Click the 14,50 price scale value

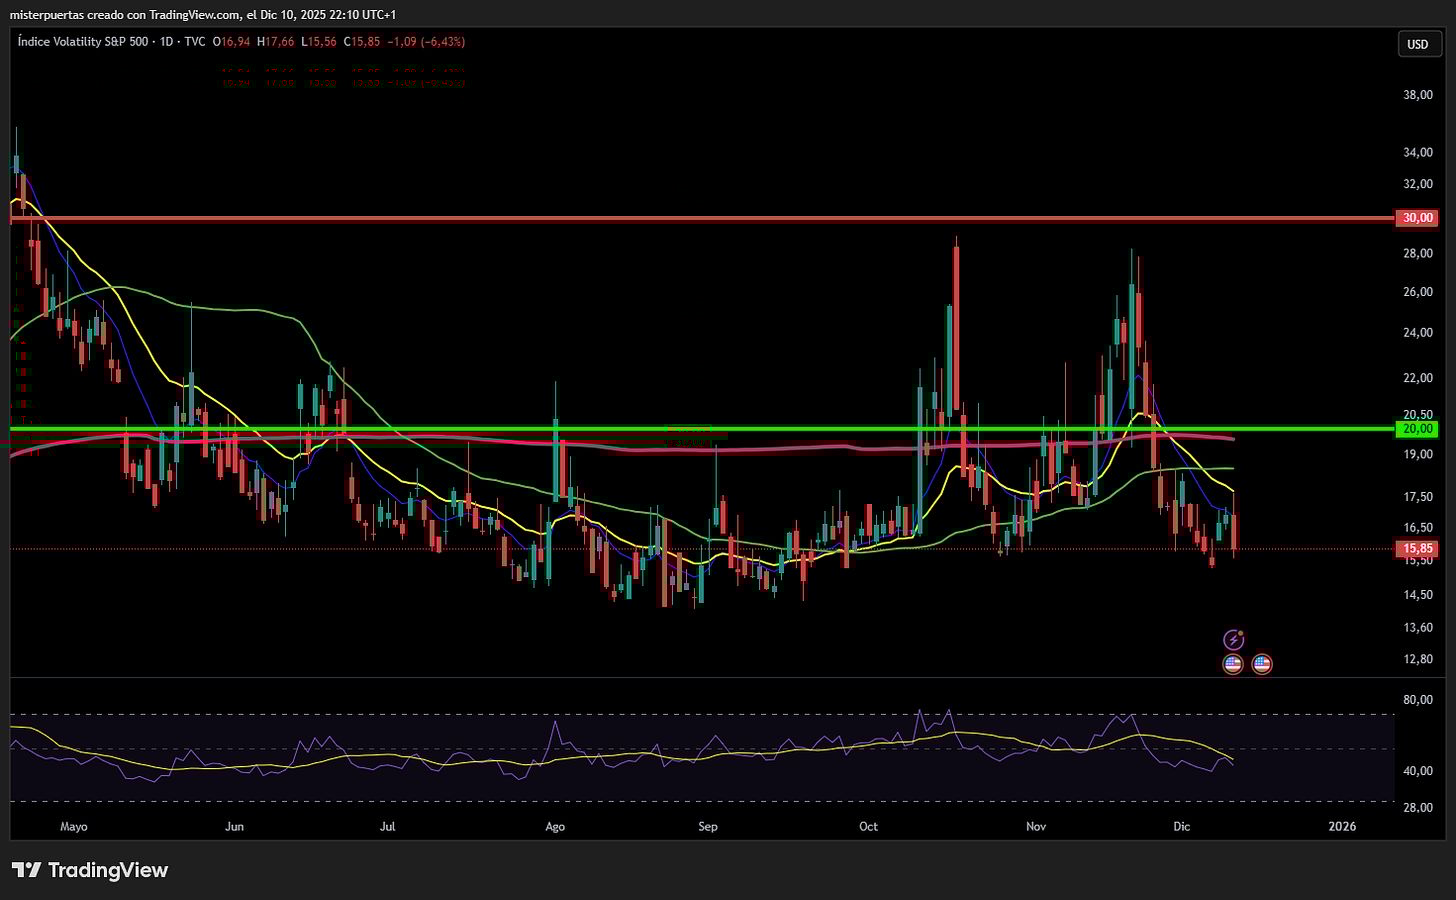[1418, 595]
